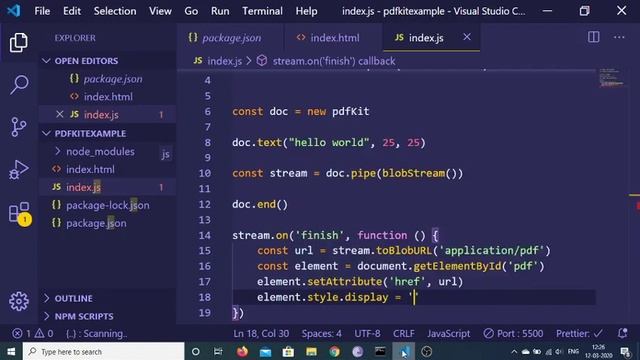640x360 pixels.
Task: Open the Help menu
Action: pos(306,11)
